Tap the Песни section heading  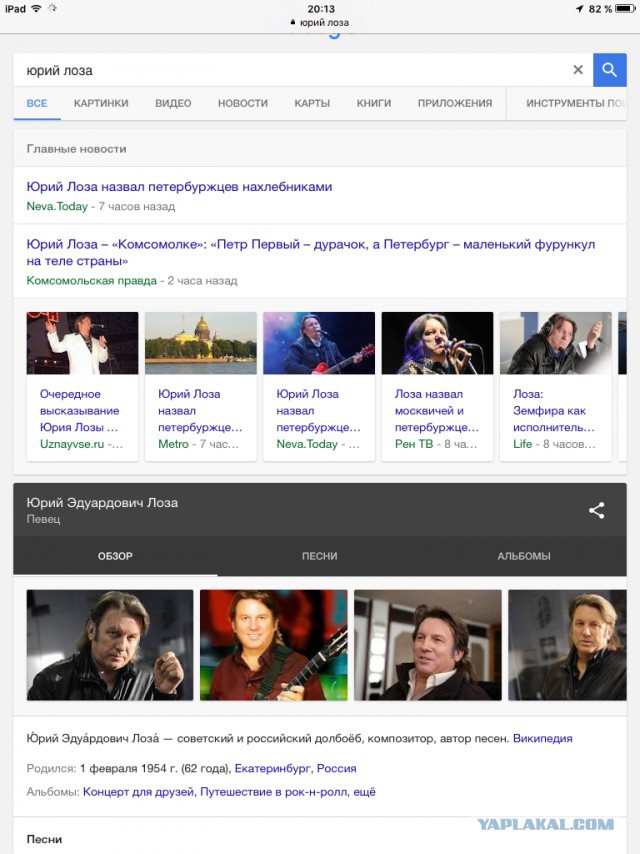tap(44, 839)
